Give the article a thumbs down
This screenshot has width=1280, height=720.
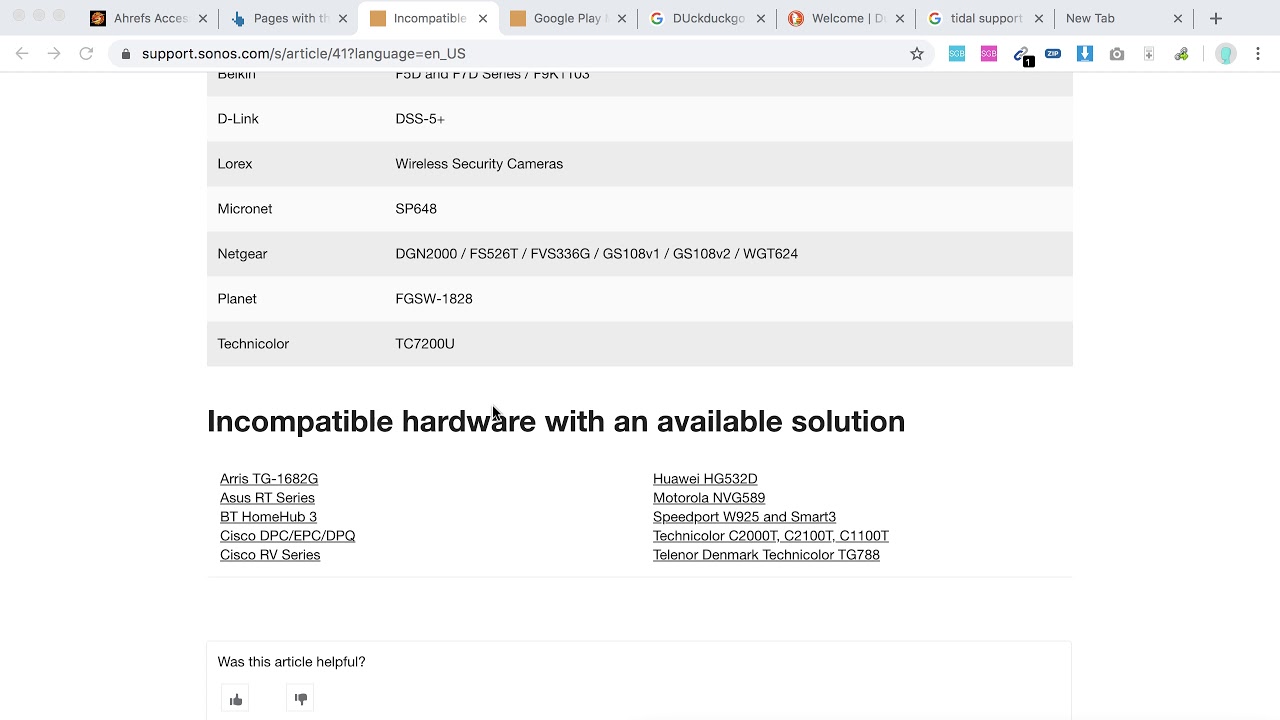[301, 699]
